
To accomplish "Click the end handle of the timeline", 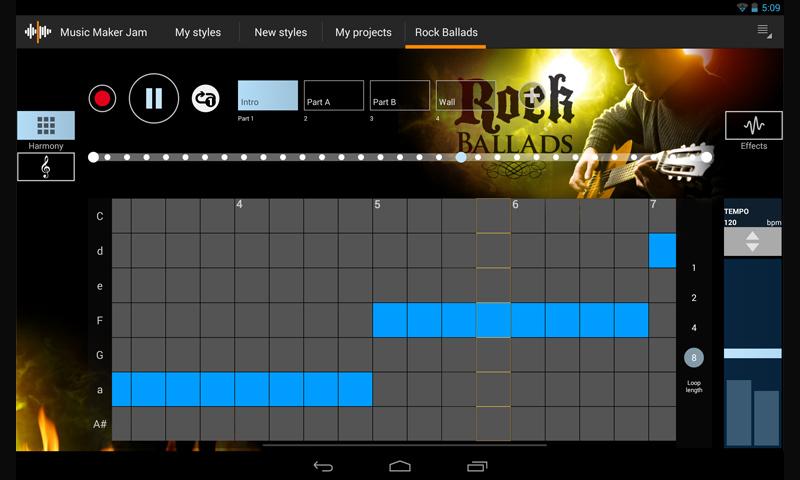I will [x=707, y=157].
